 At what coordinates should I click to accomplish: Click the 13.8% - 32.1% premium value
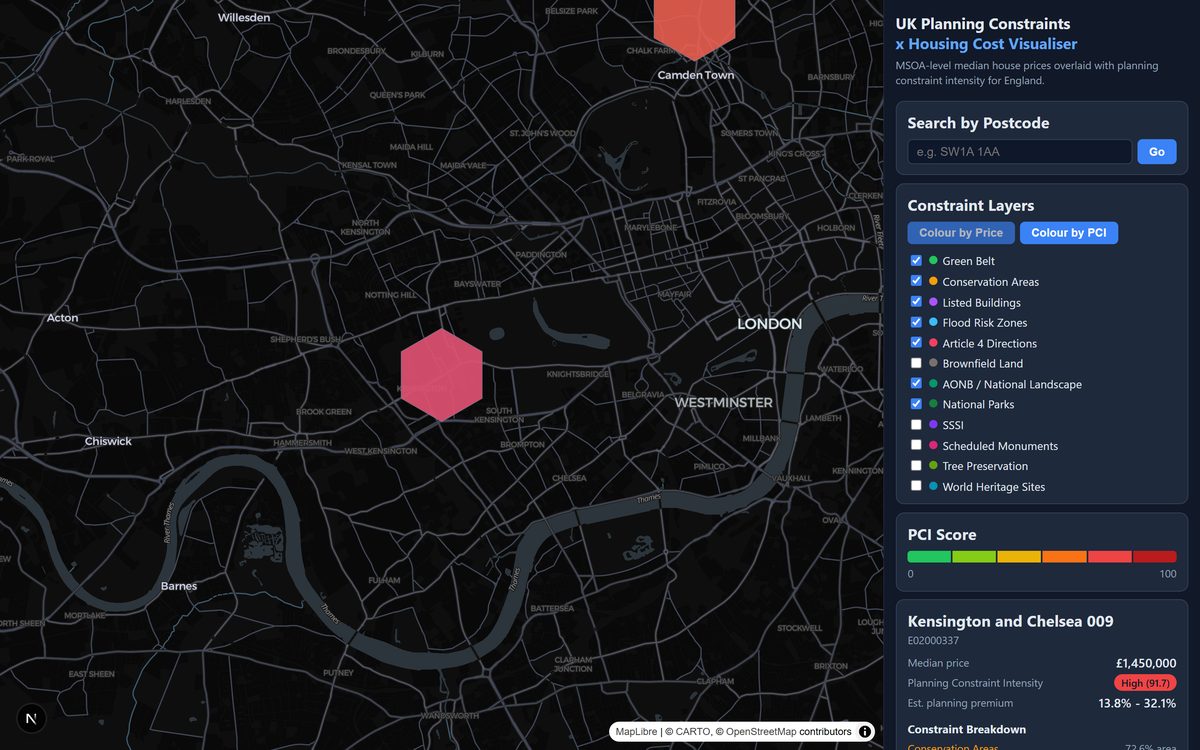tap(1137, 704)
